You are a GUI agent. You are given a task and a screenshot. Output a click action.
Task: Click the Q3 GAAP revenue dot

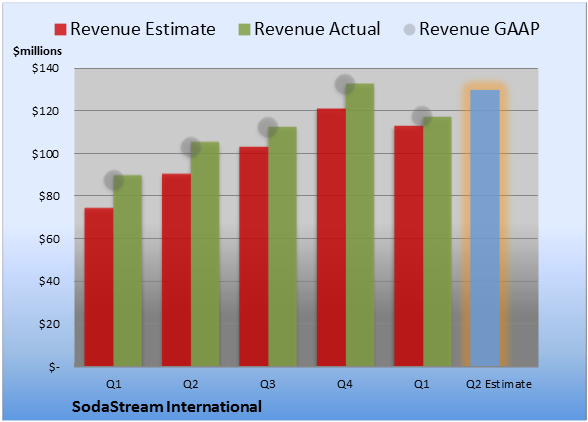click(268, 127)
